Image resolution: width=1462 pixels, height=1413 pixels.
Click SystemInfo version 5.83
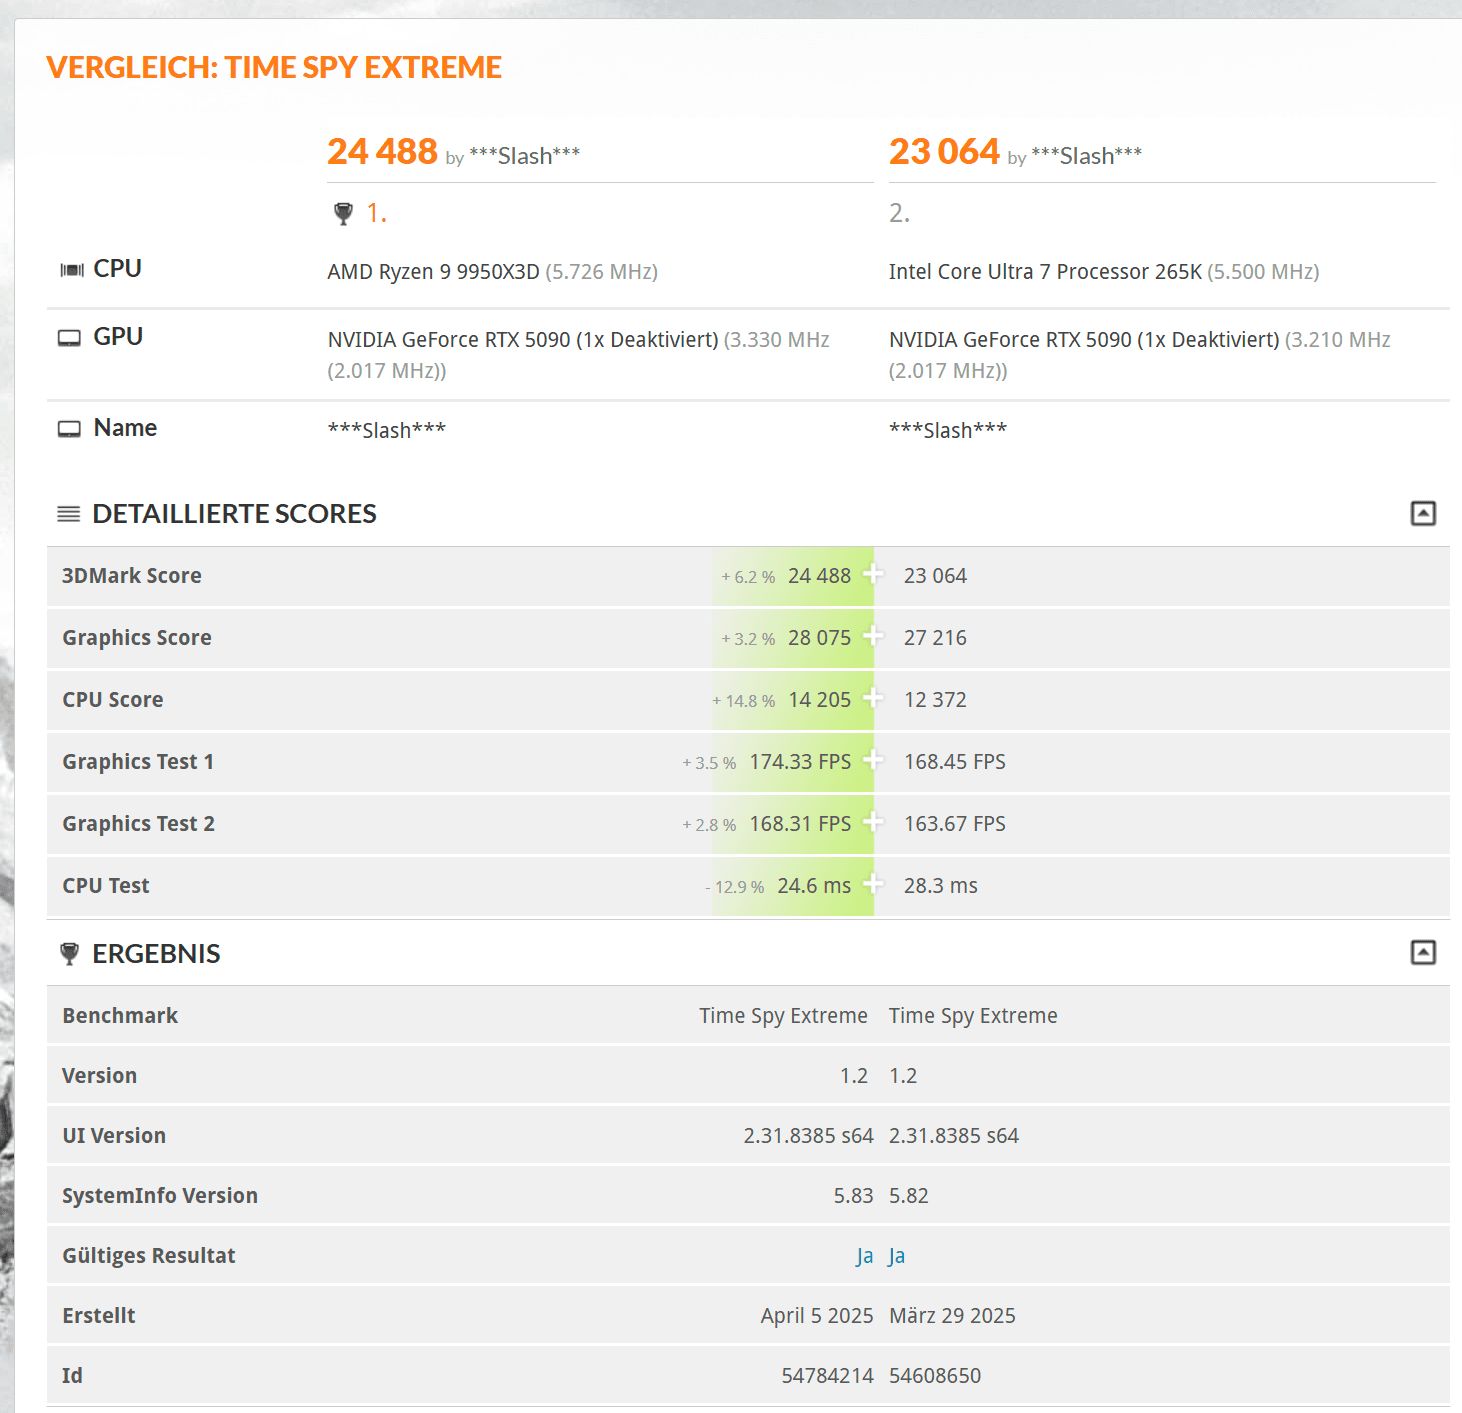pyautogui.click(x=853, y=1196)
